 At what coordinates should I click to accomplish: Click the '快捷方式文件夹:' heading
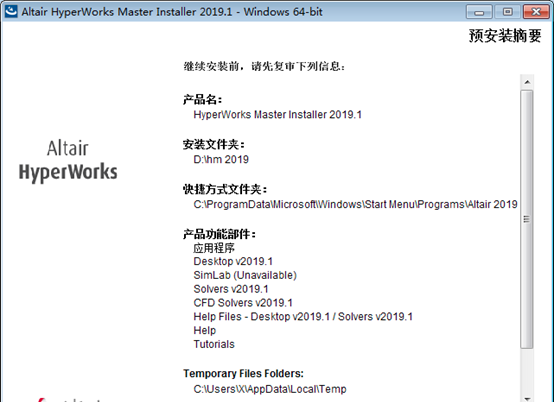[225, 189]
